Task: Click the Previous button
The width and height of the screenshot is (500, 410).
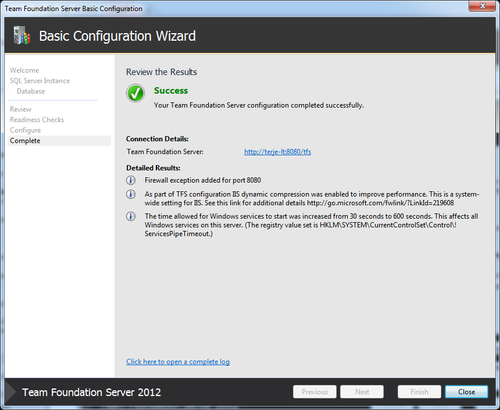Action: click(x=314, y=392)
